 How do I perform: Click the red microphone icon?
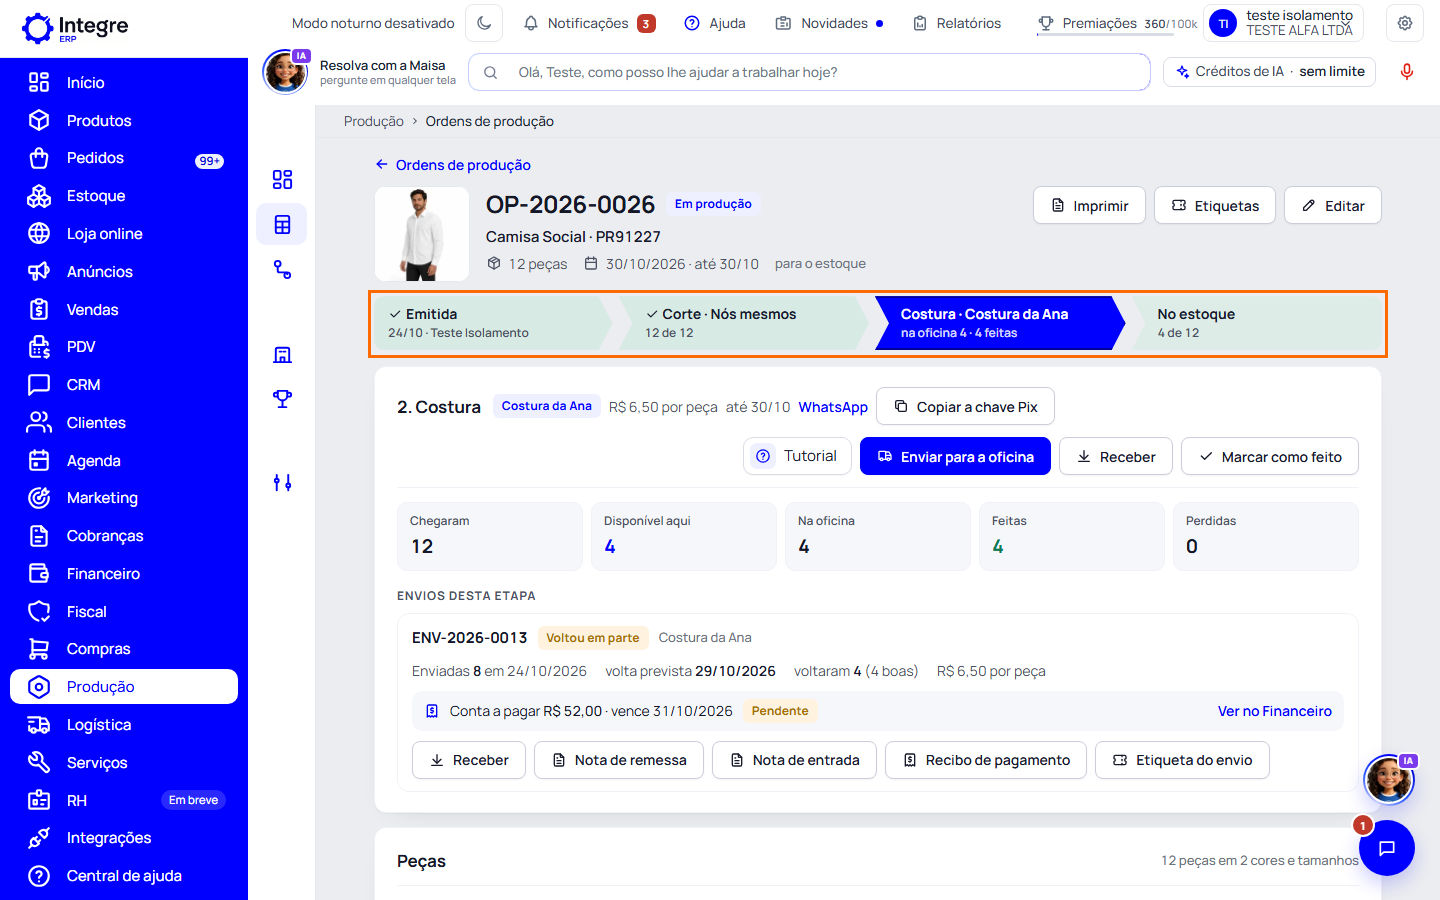coord(1407,72)
